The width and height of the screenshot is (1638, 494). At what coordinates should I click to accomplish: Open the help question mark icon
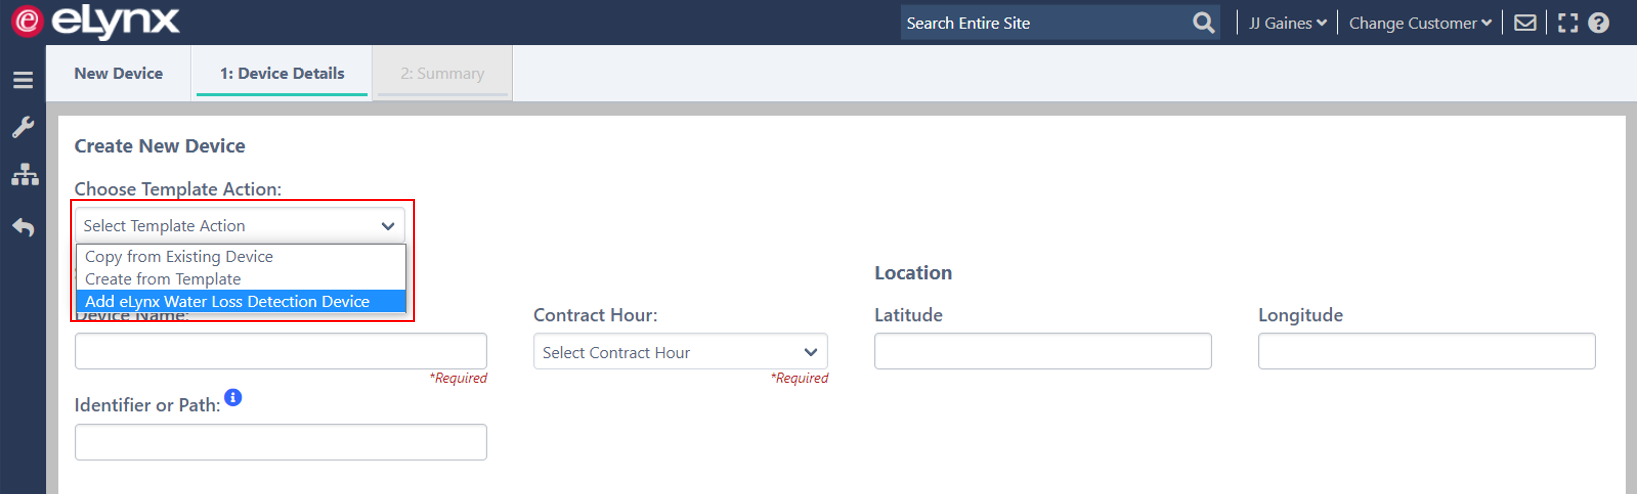click(x=1599, y=22)
